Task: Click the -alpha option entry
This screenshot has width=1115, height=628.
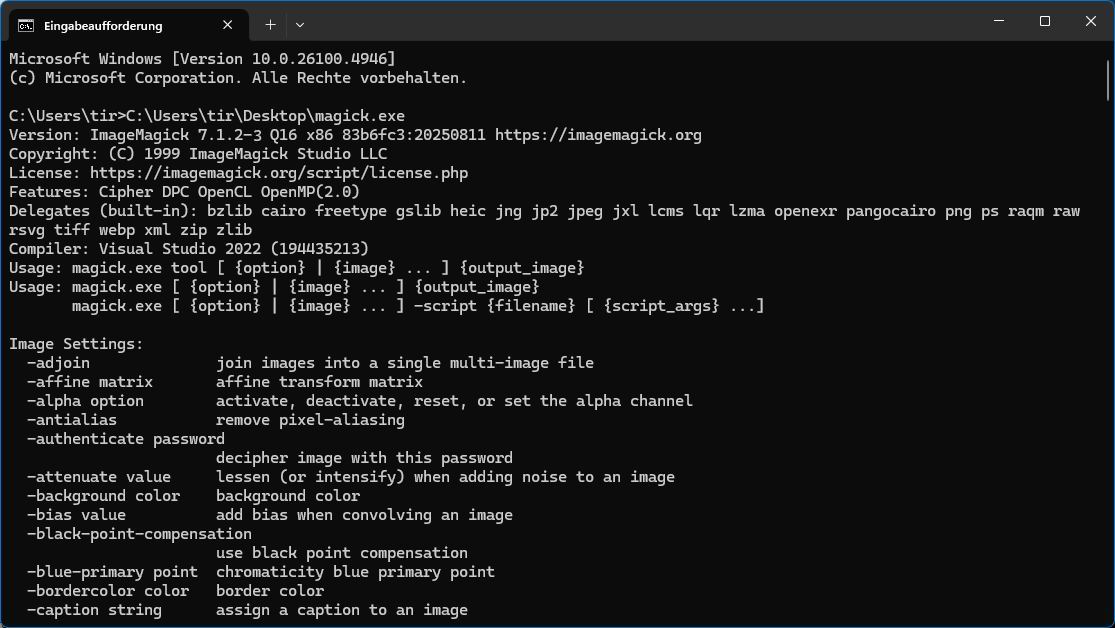Action: point(85,401)
